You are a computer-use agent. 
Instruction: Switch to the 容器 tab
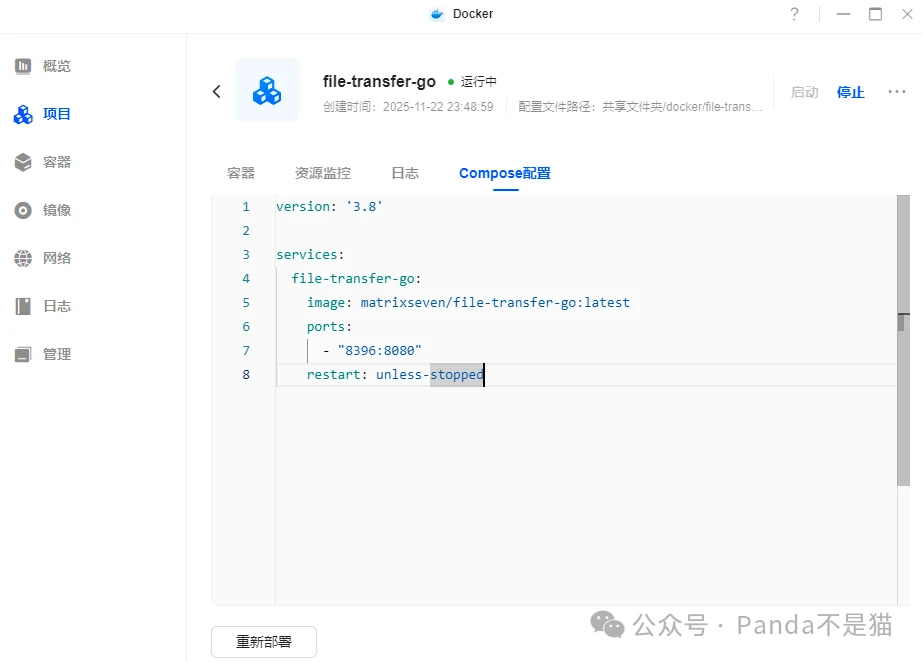pos(241,173)
